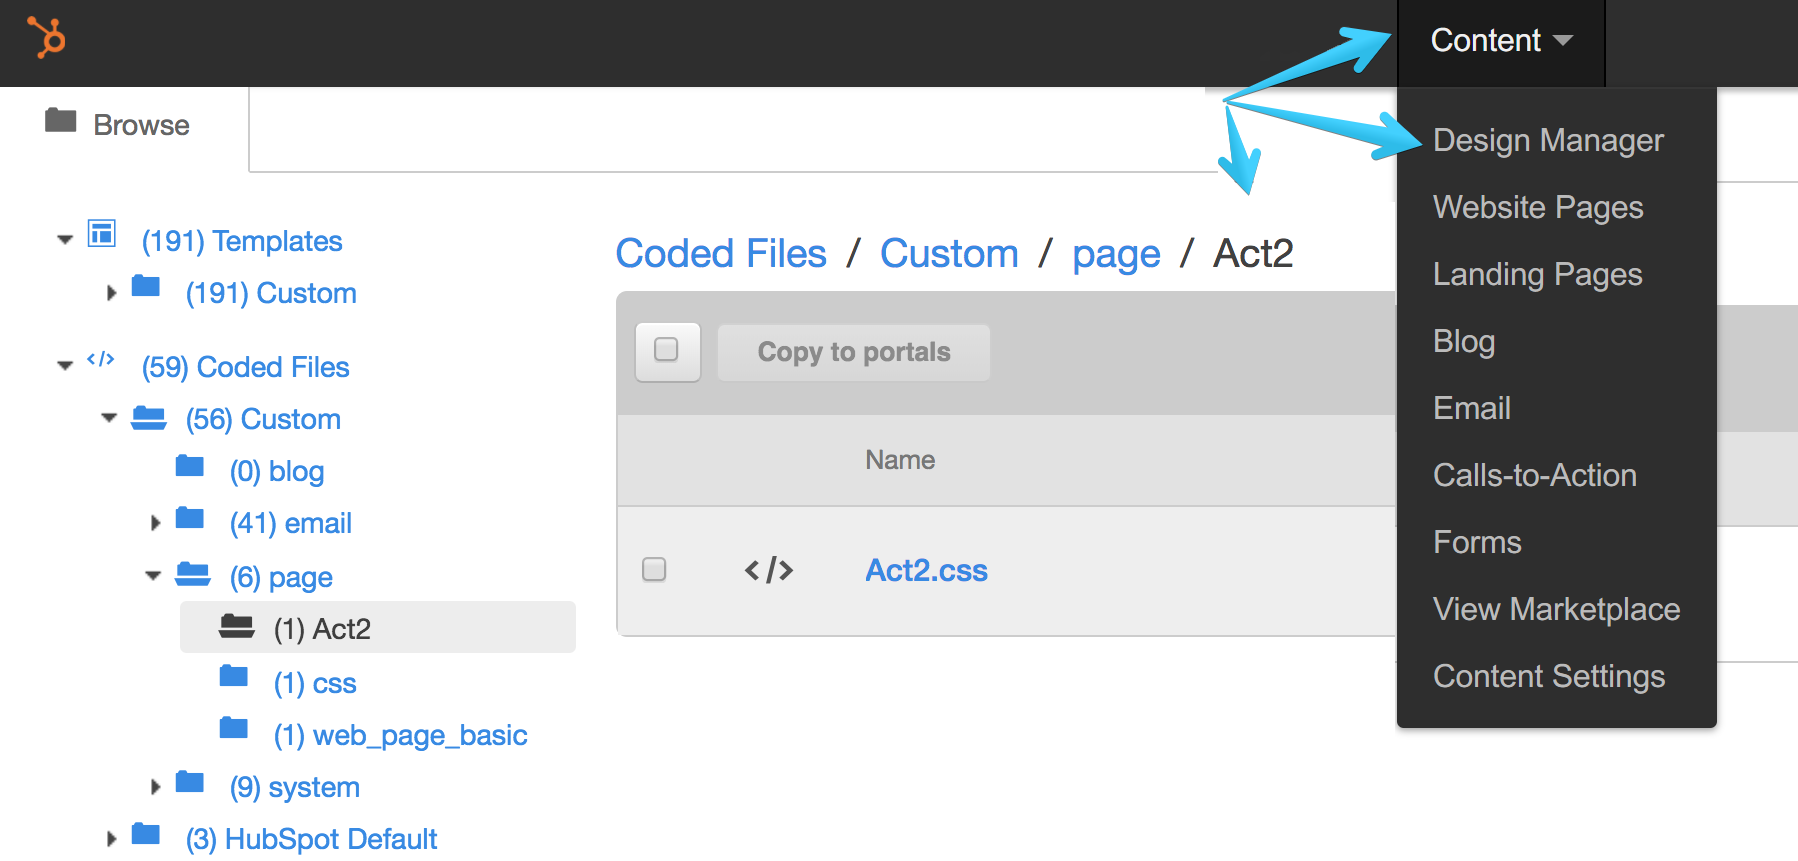Click the code file icon beside Act2.css
Image resolution: width=1798 pixels, height=861 pixels.
[769, 570]
